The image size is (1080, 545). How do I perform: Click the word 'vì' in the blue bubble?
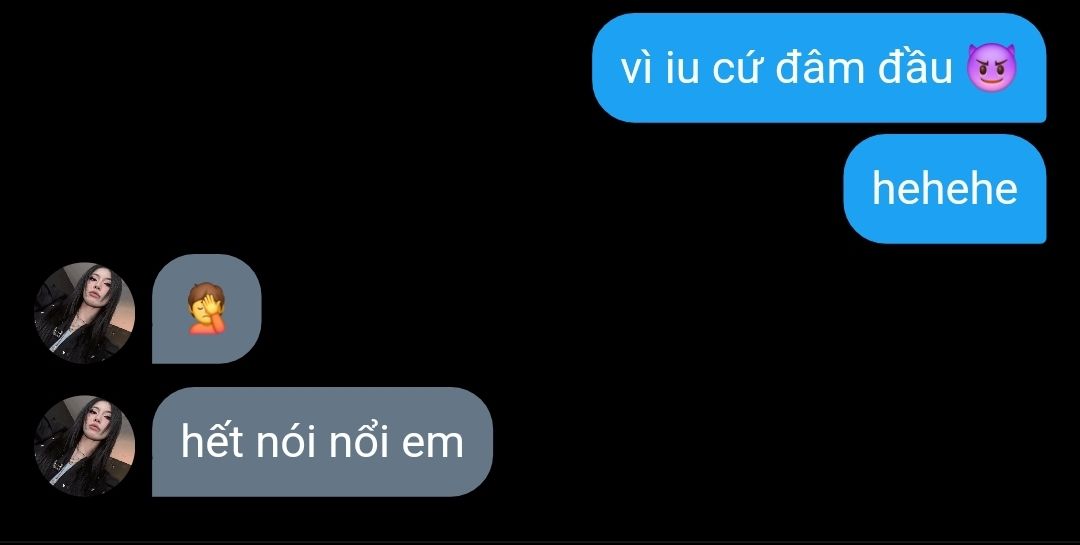(x=636, y=69)
